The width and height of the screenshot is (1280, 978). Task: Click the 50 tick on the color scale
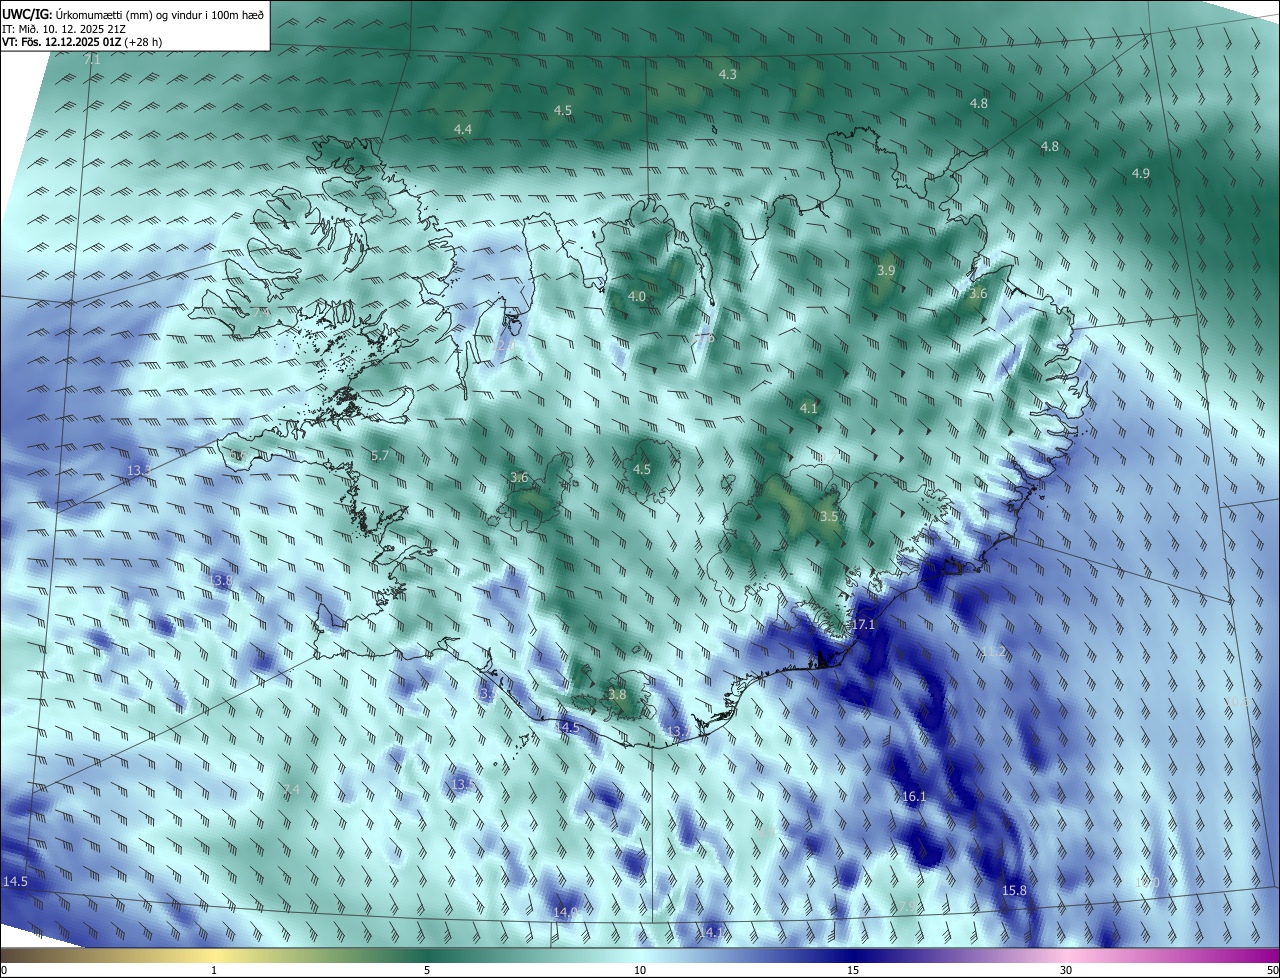point(1272,971)
